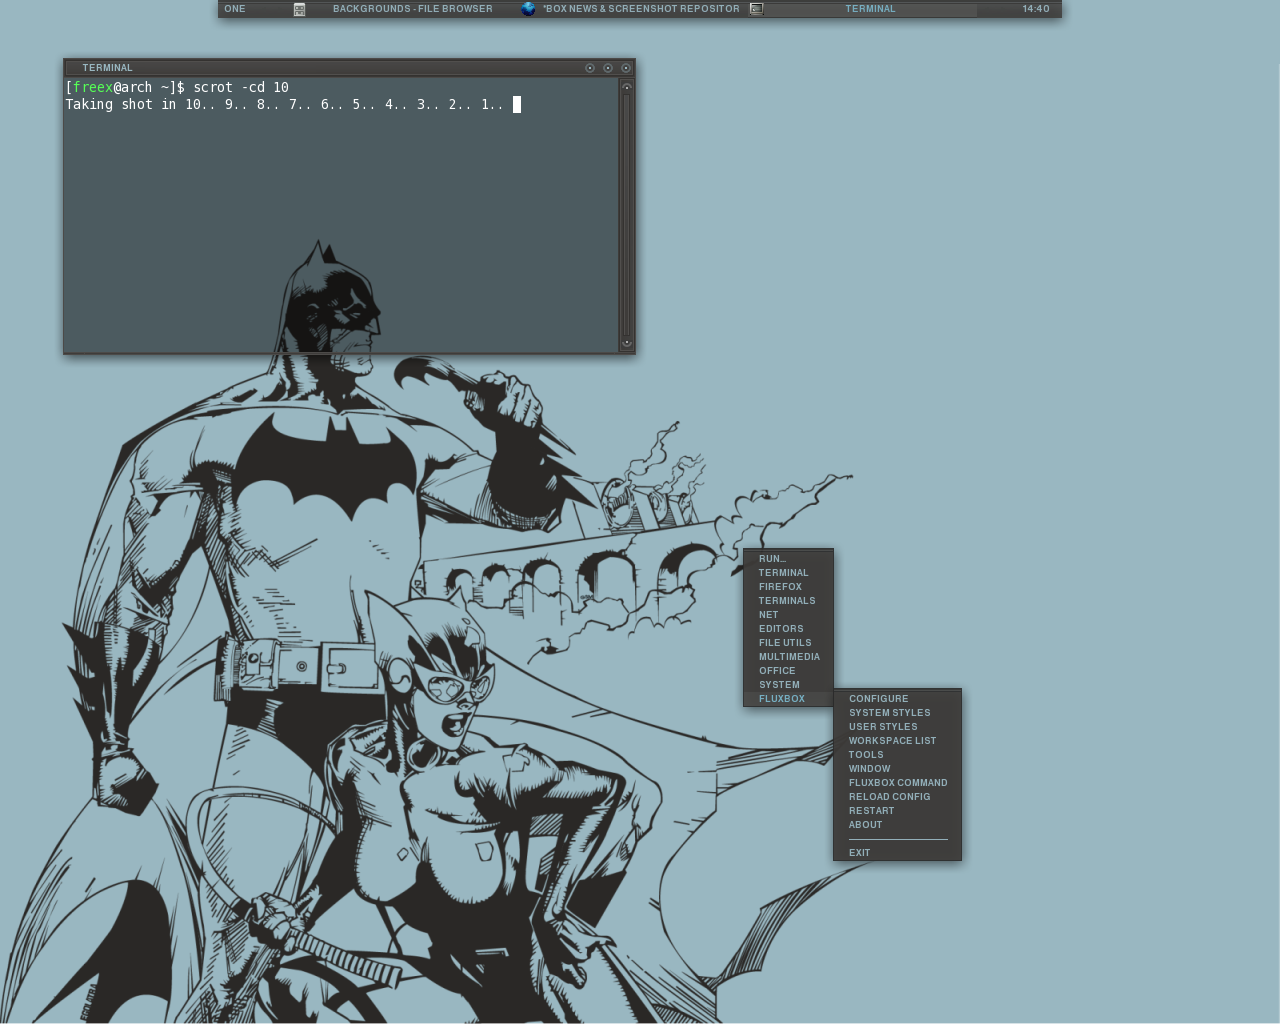The height and width of the screenshot is (1024, 1280).
Task: Minimize the Terminal window
Action: (x=590, y=68)
